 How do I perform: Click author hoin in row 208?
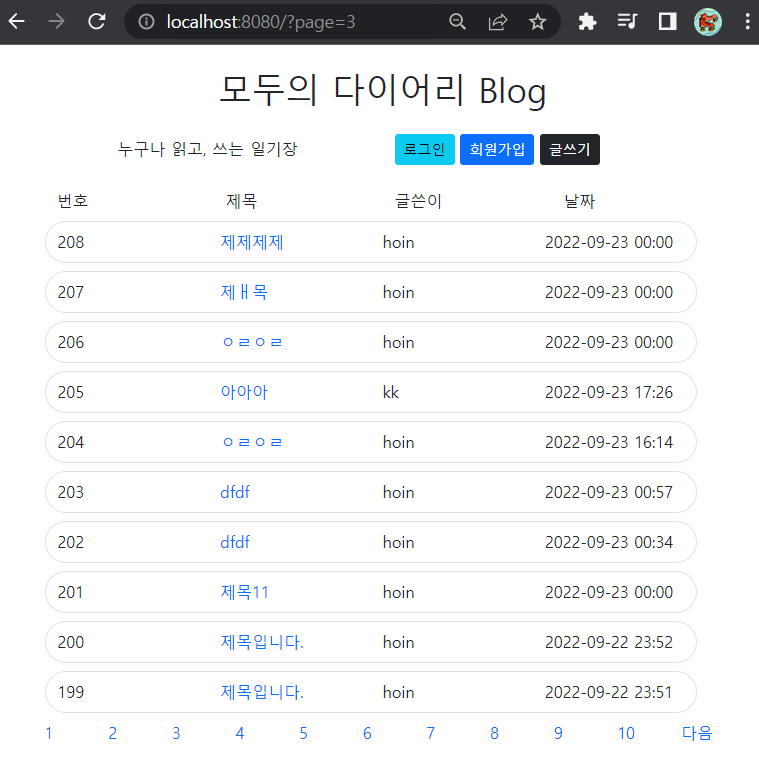click(x=399, y=242)
